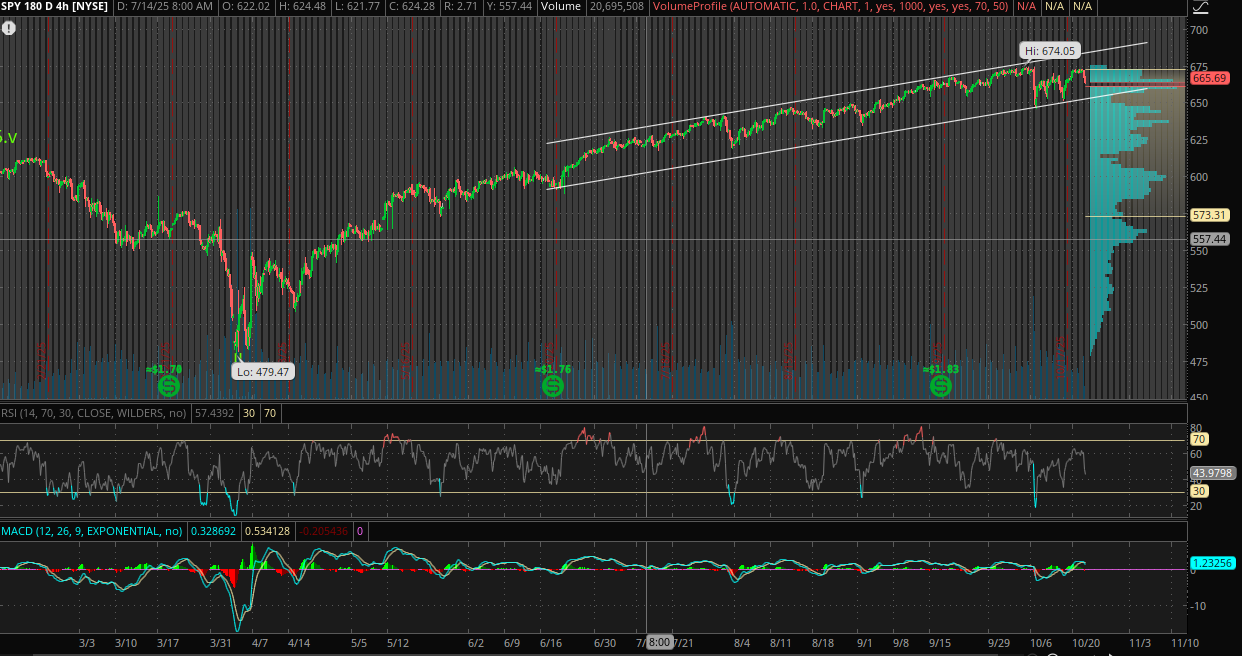The width and height of the screenshot is (1242, 656).
Task: Click the RSI 30 oversold level tag
Action: click(1200, 491)
